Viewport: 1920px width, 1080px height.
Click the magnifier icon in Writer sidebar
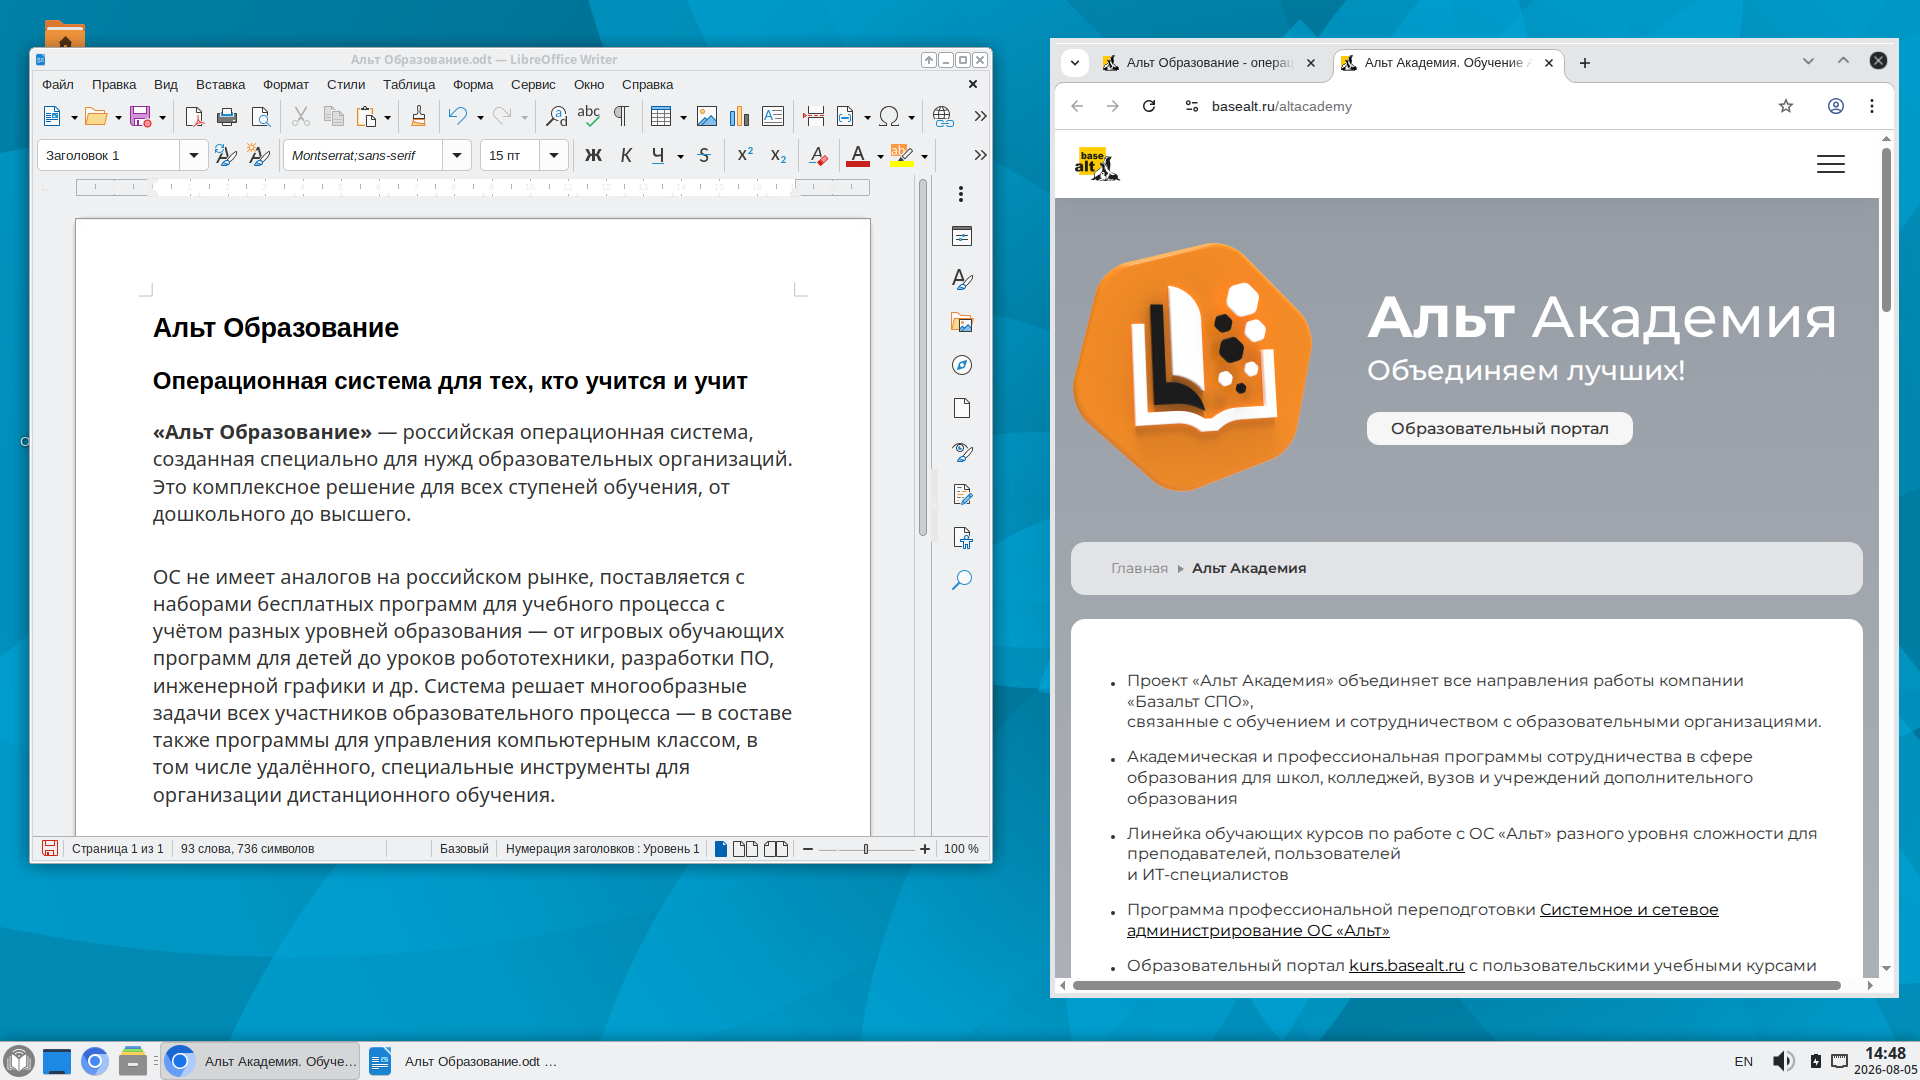click(x=962, y=580)
